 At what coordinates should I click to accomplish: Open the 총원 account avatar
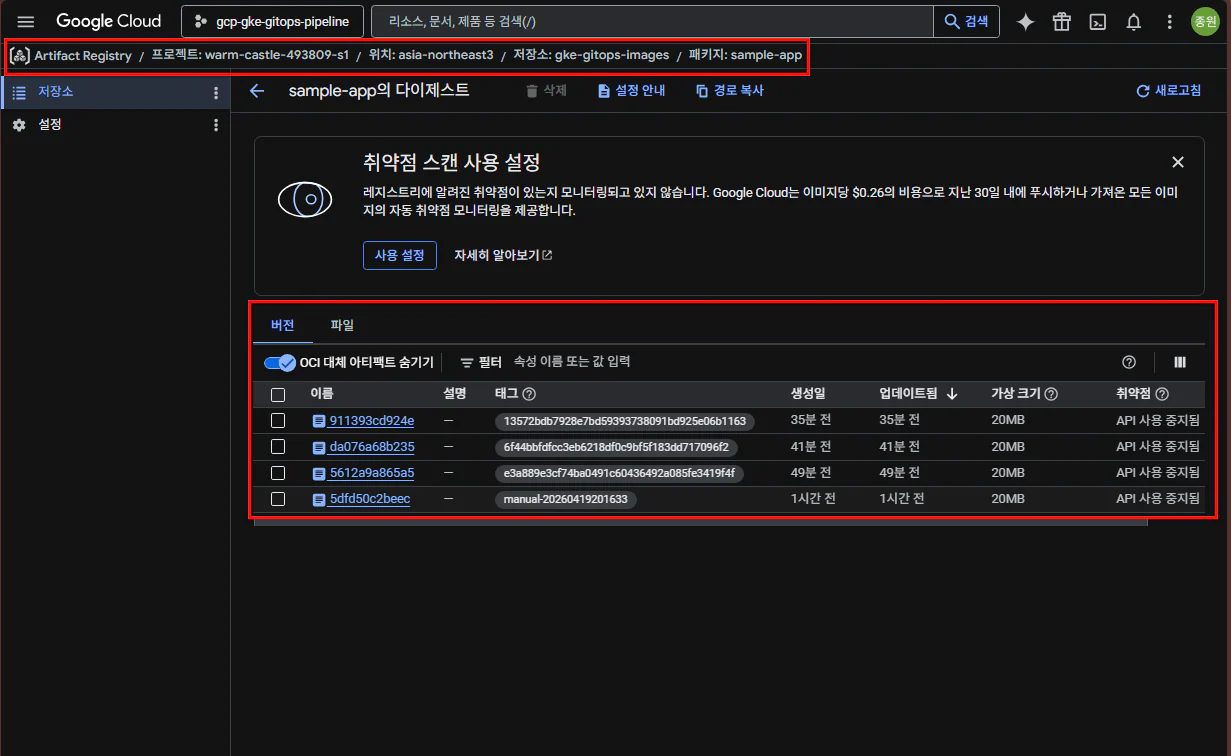point(1205,21)
